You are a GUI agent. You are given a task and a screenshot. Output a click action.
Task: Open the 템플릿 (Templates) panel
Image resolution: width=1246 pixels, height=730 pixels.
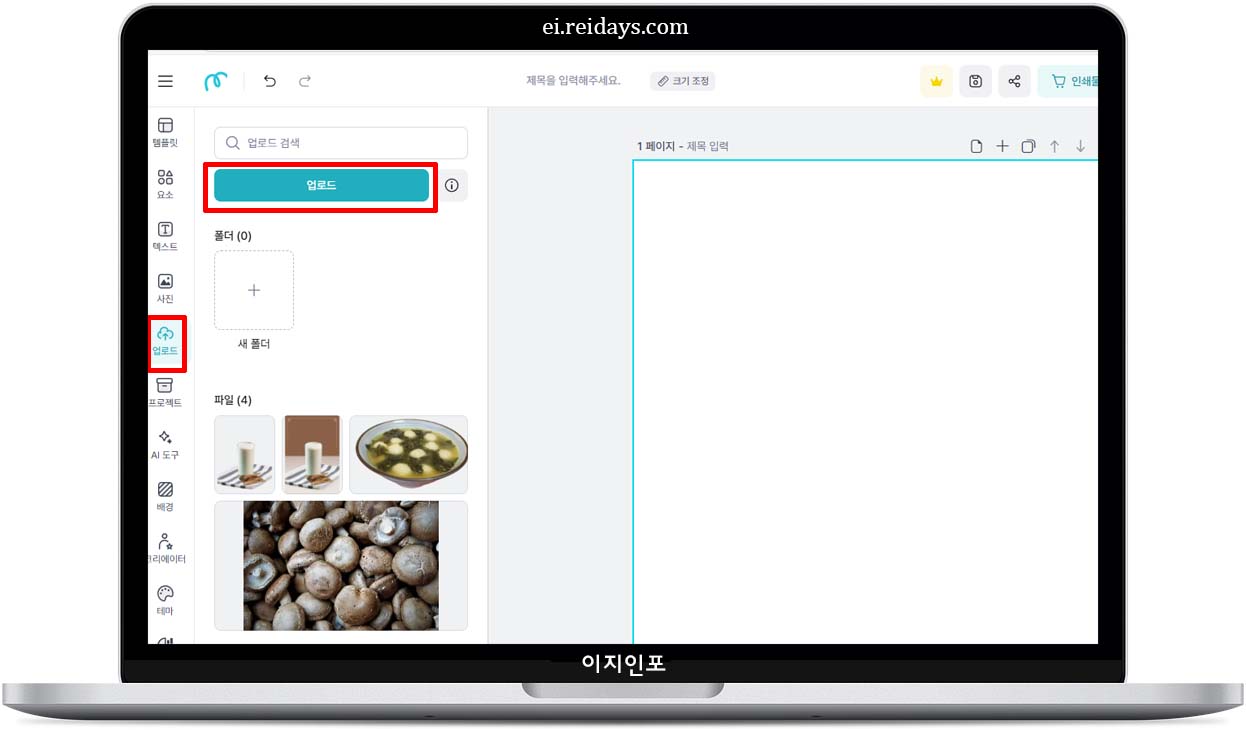pyautogui.click(x=165, y=131)
